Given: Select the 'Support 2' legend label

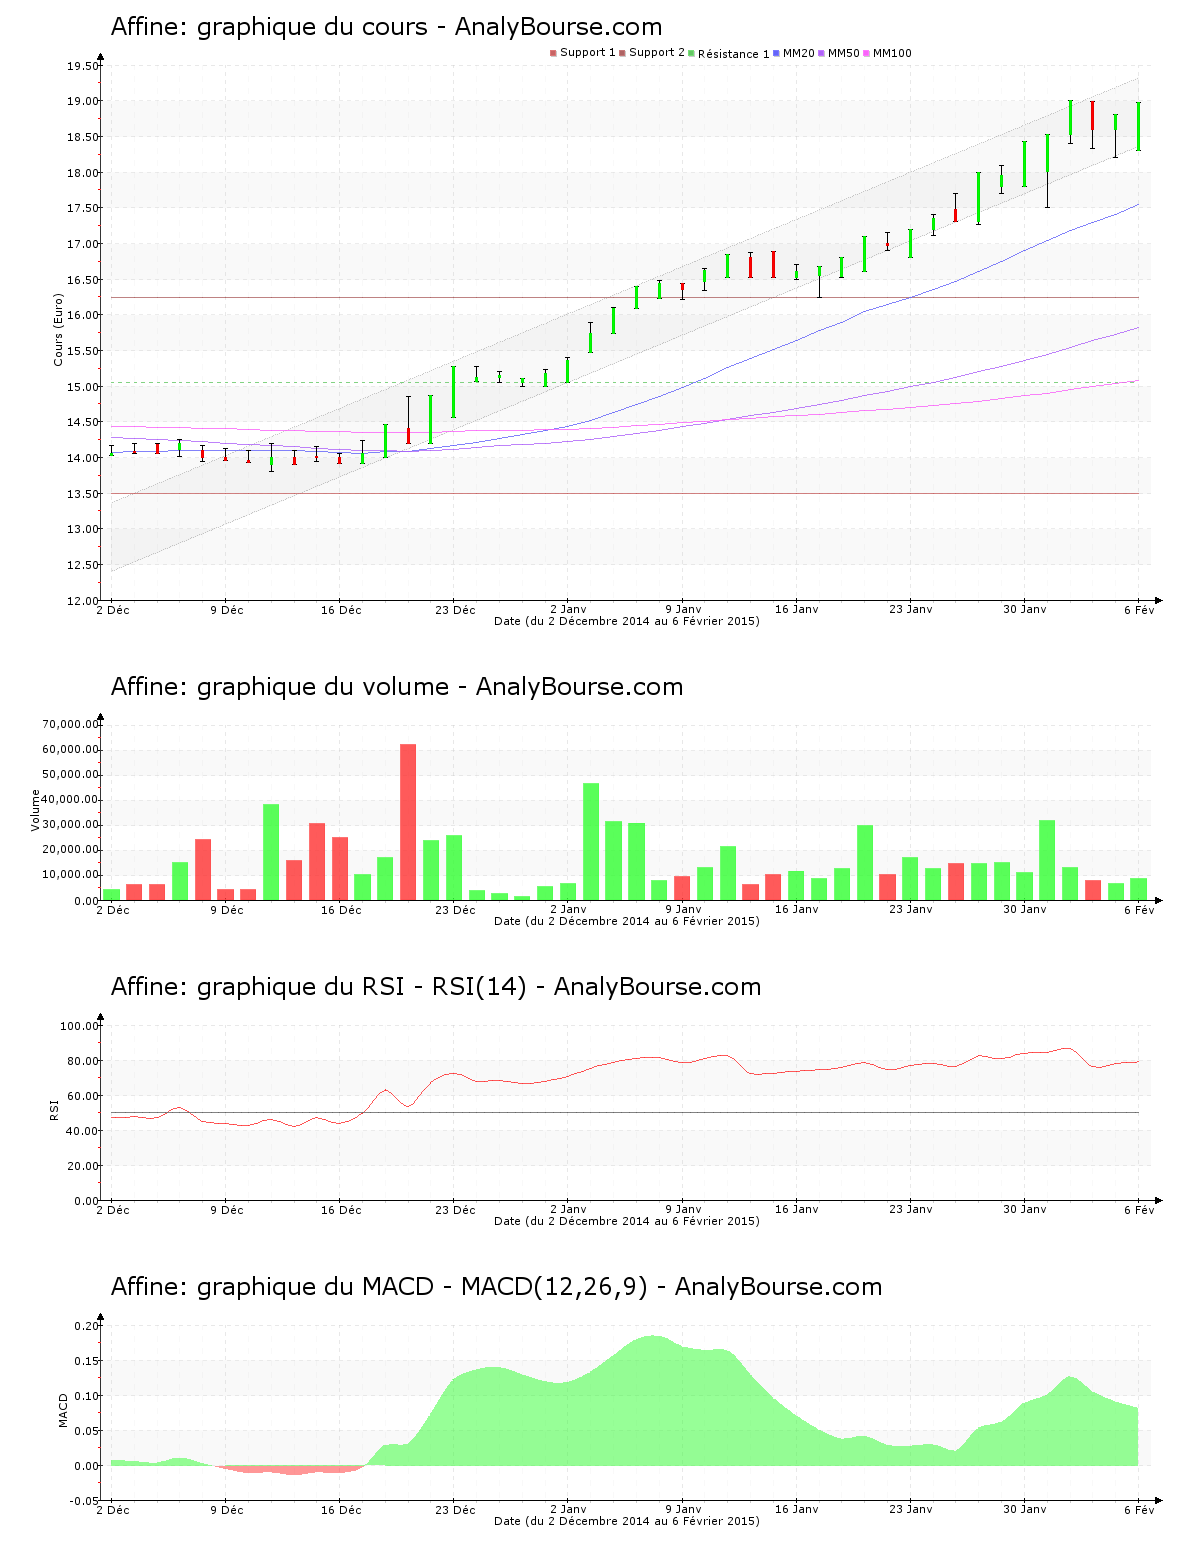Looking at the screenshot, I should (657, 53).
